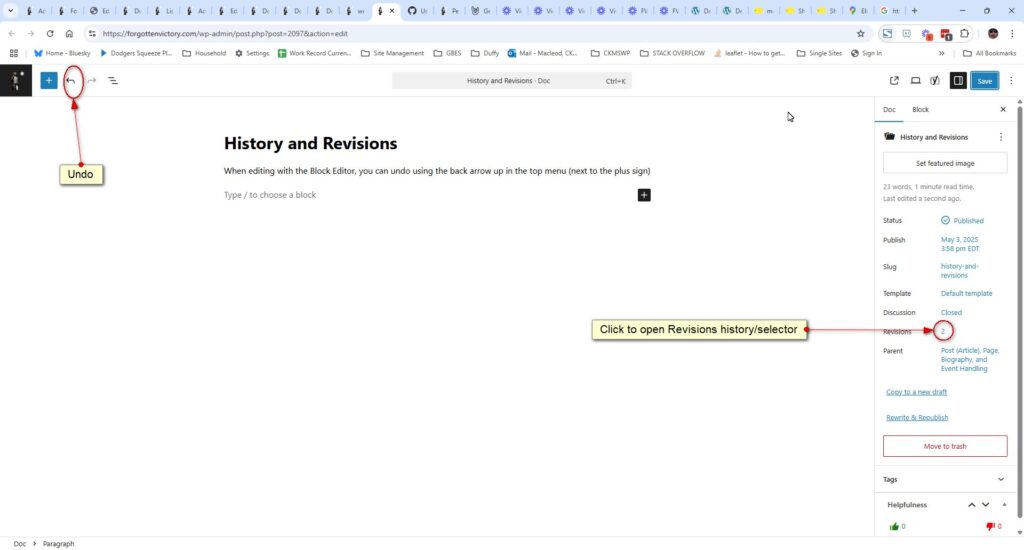Open the Revisions history showing 2

pyautogui.click(x=942, y=331)
